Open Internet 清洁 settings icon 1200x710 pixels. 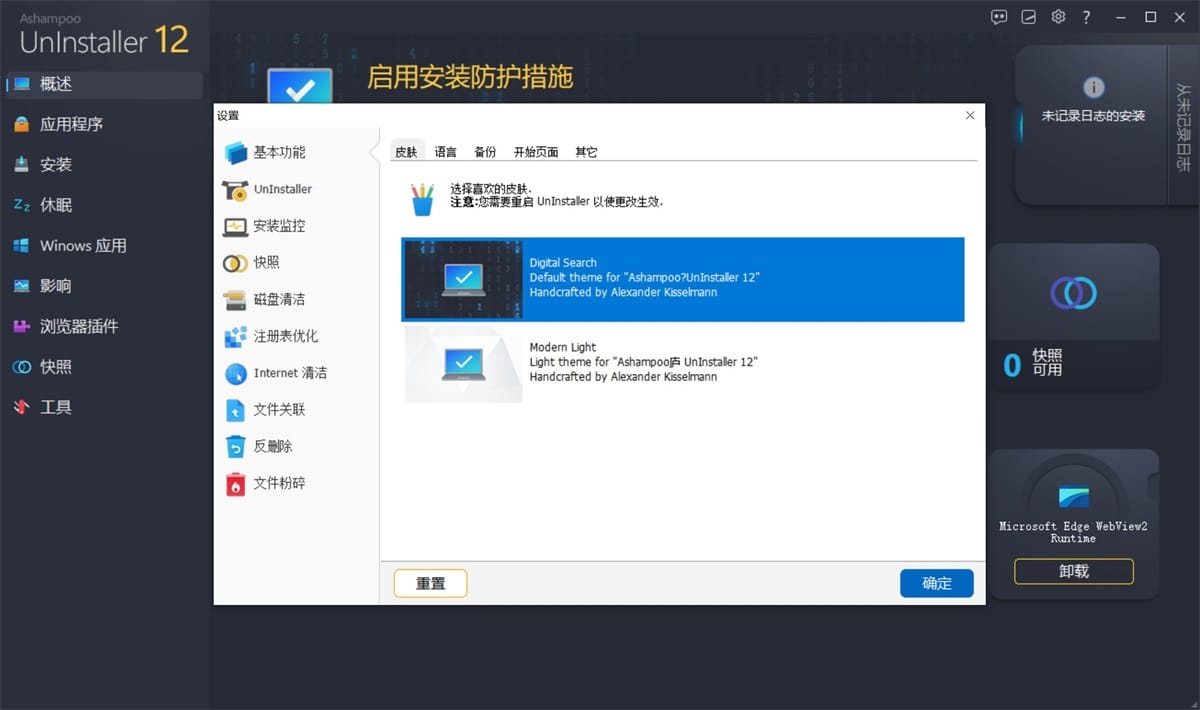(x=236, y=374)
